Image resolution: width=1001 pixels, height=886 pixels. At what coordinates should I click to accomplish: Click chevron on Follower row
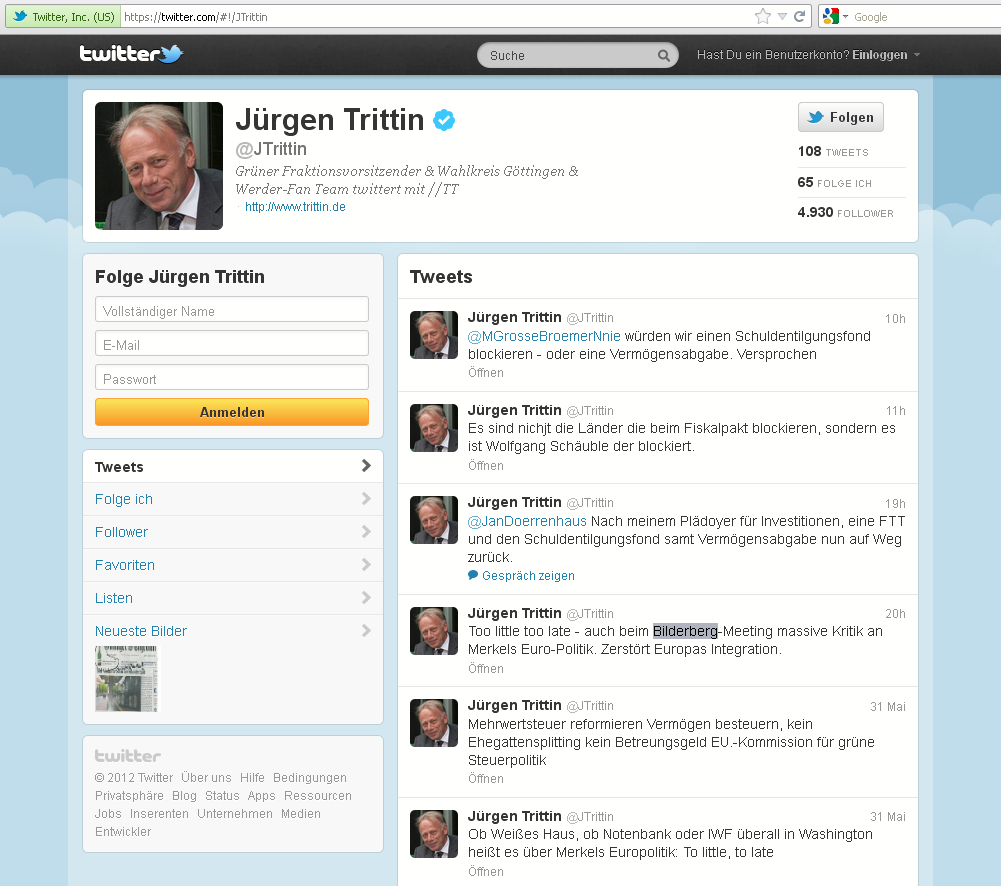[x=366, y=532]
